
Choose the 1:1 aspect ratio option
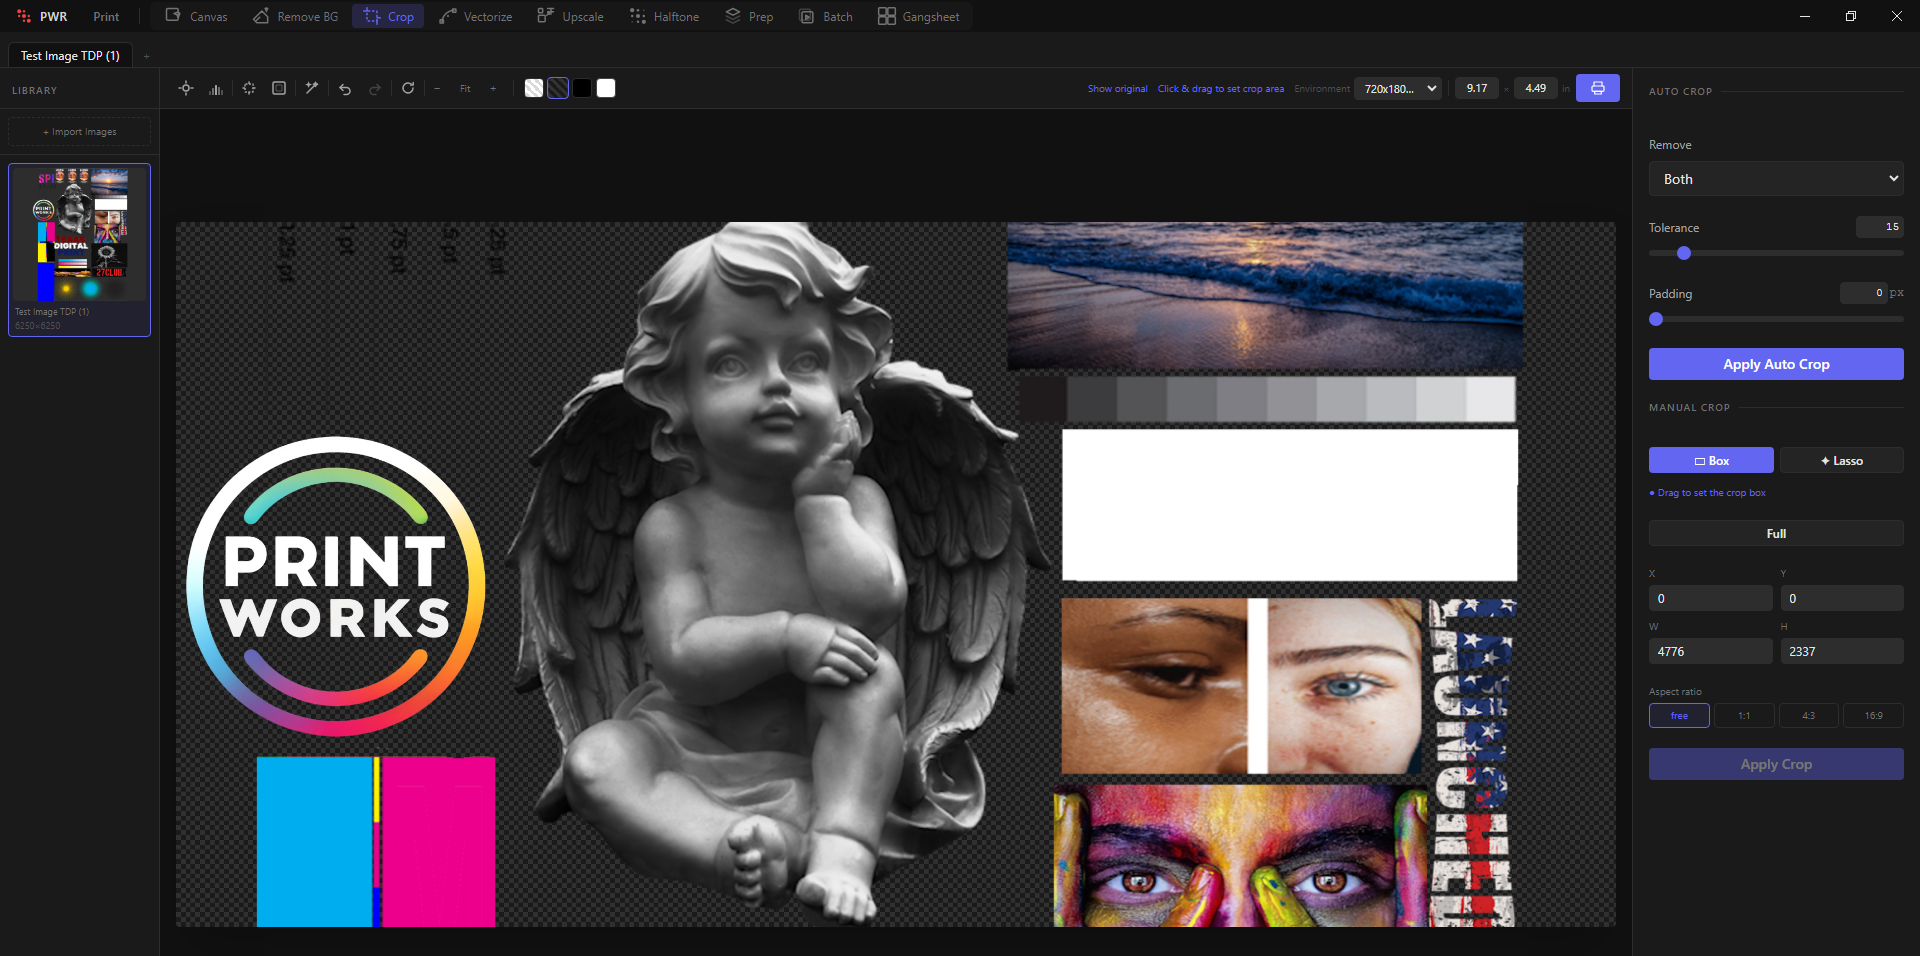tap(1744, 715)
